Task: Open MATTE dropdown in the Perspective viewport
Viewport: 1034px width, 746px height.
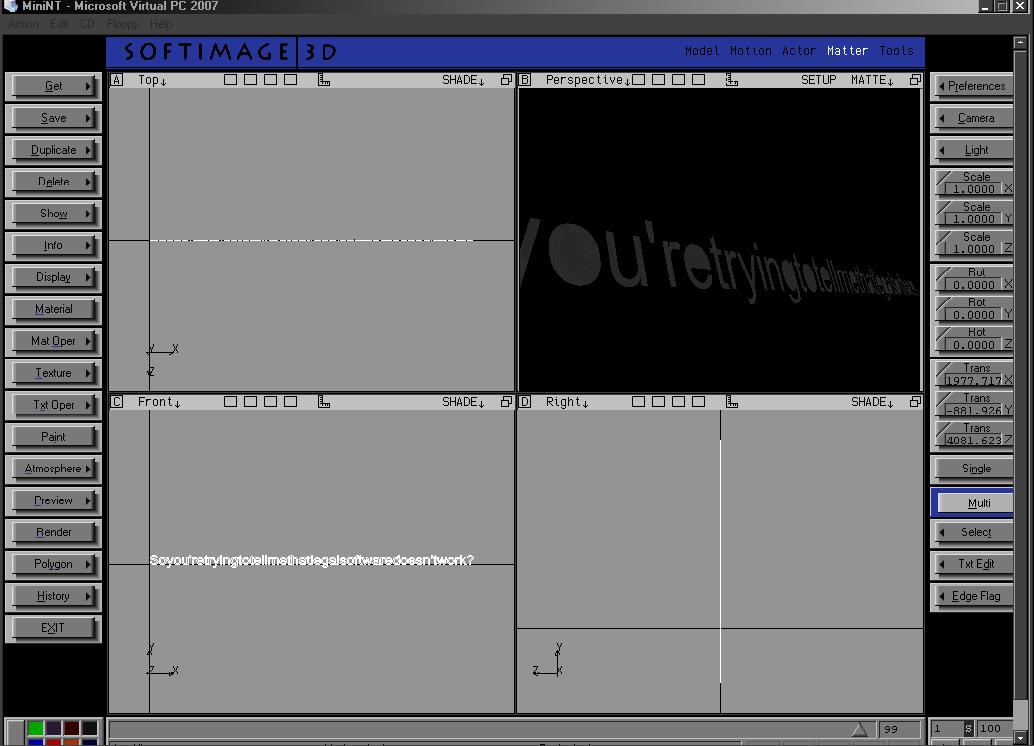Action: [x=872, y=80]
